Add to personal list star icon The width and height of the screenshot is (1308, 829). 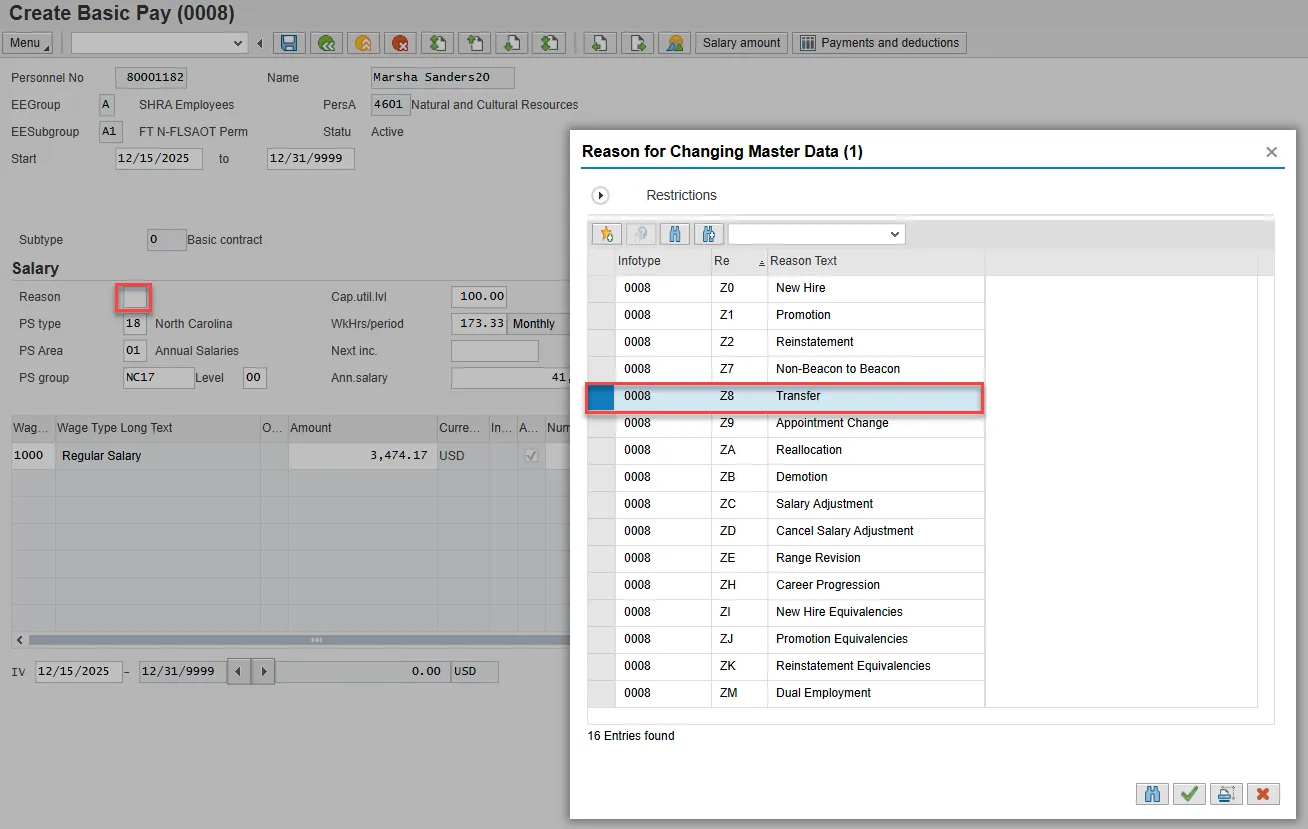point(606,234)
